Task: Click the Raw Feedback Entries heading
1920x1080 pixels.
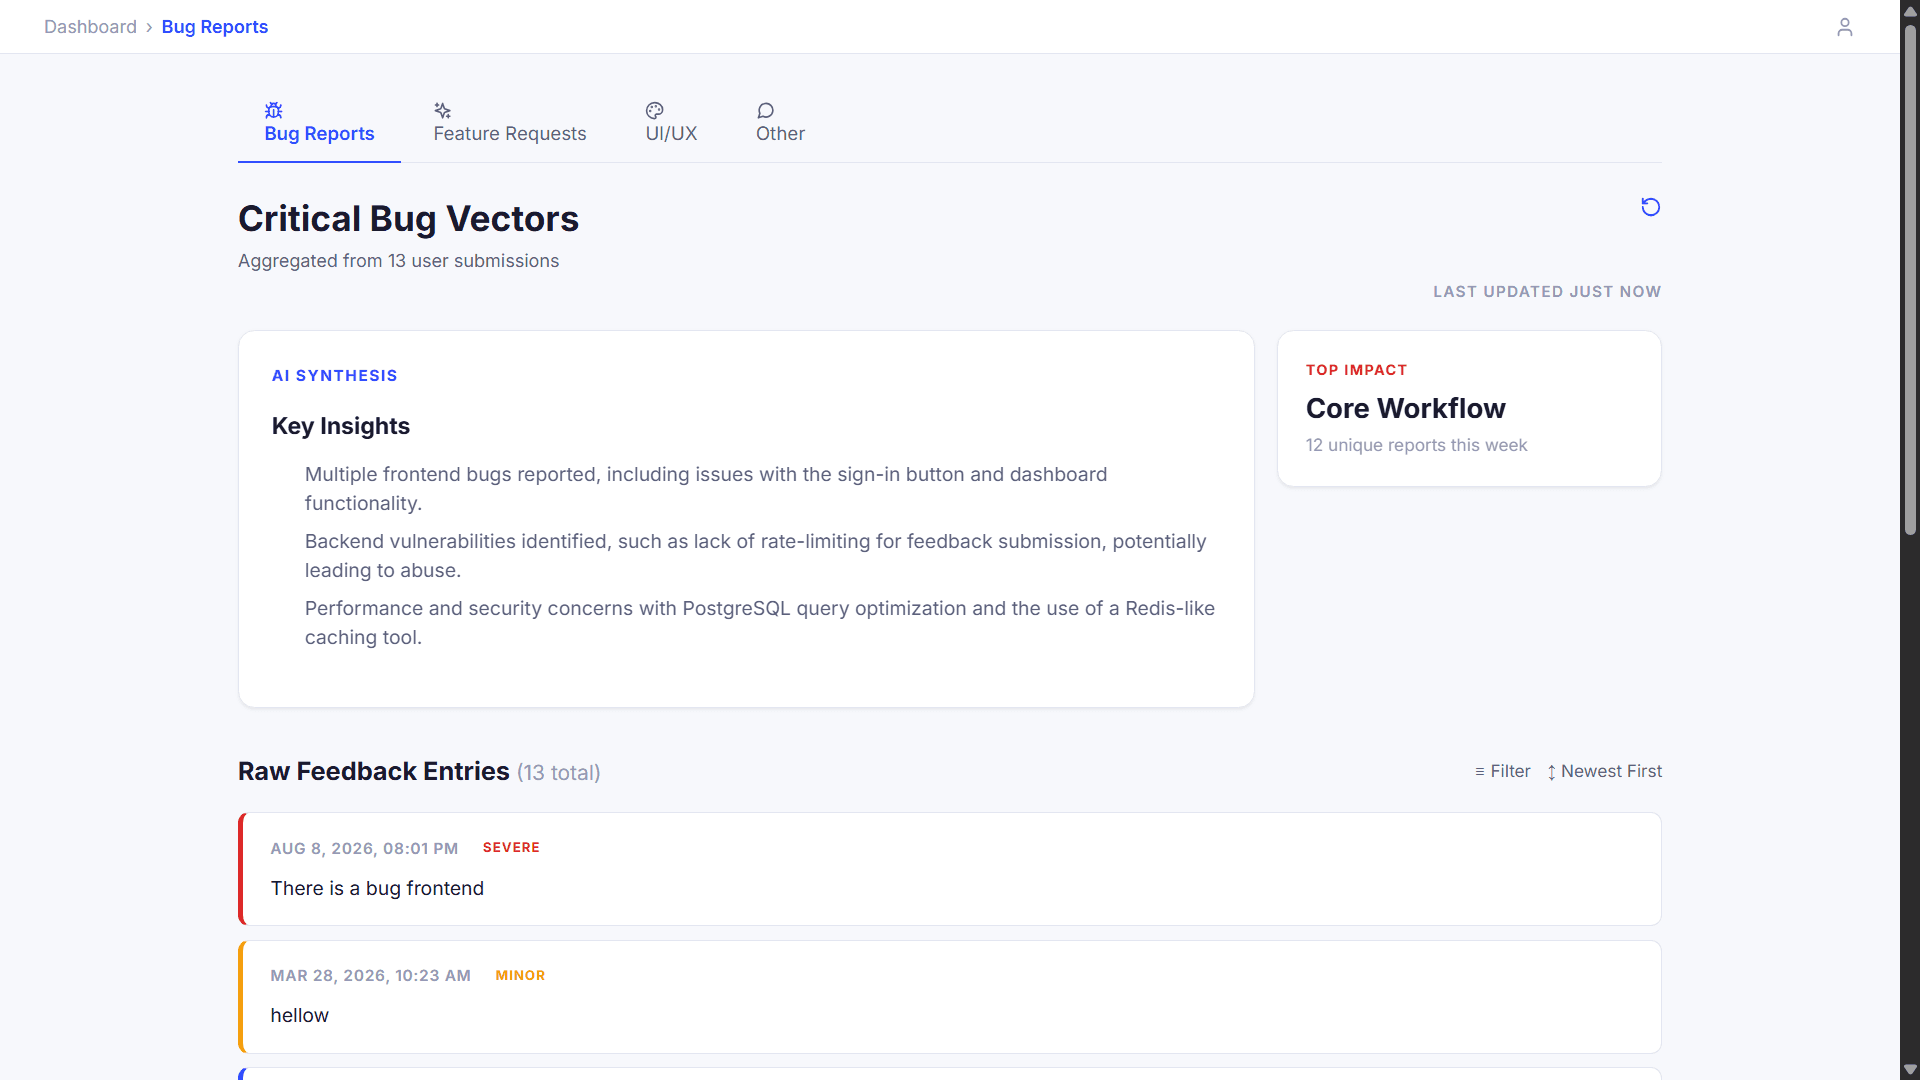Action: [374, 771]
